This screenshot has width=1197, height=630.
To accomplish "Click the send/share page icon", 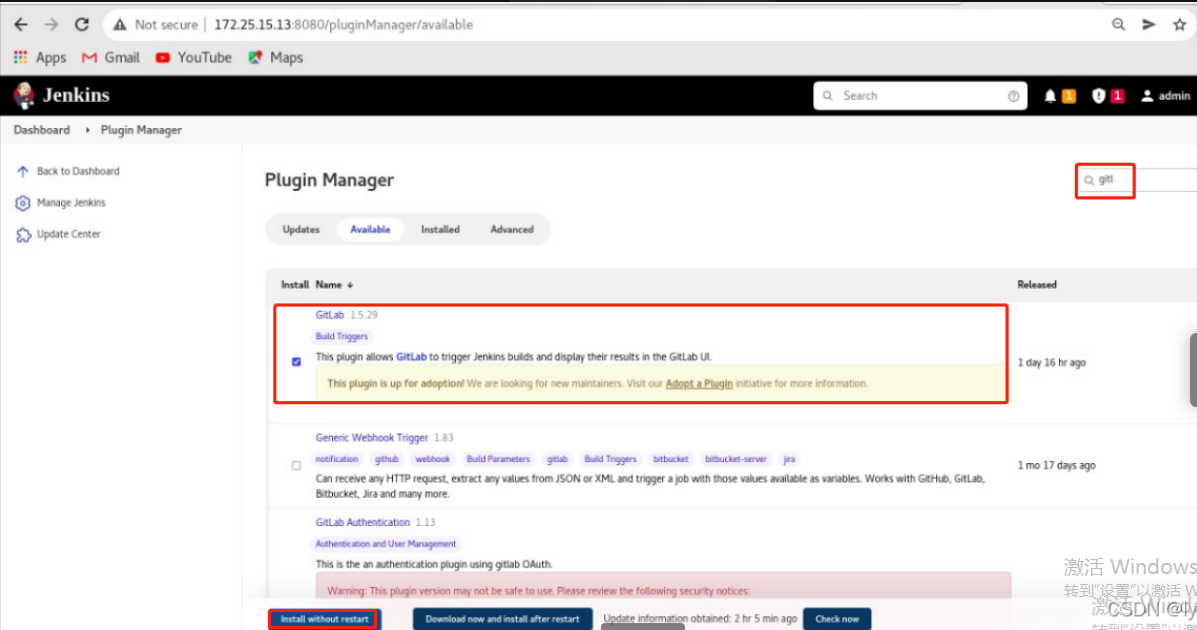I will click(x=1149, y=24).
